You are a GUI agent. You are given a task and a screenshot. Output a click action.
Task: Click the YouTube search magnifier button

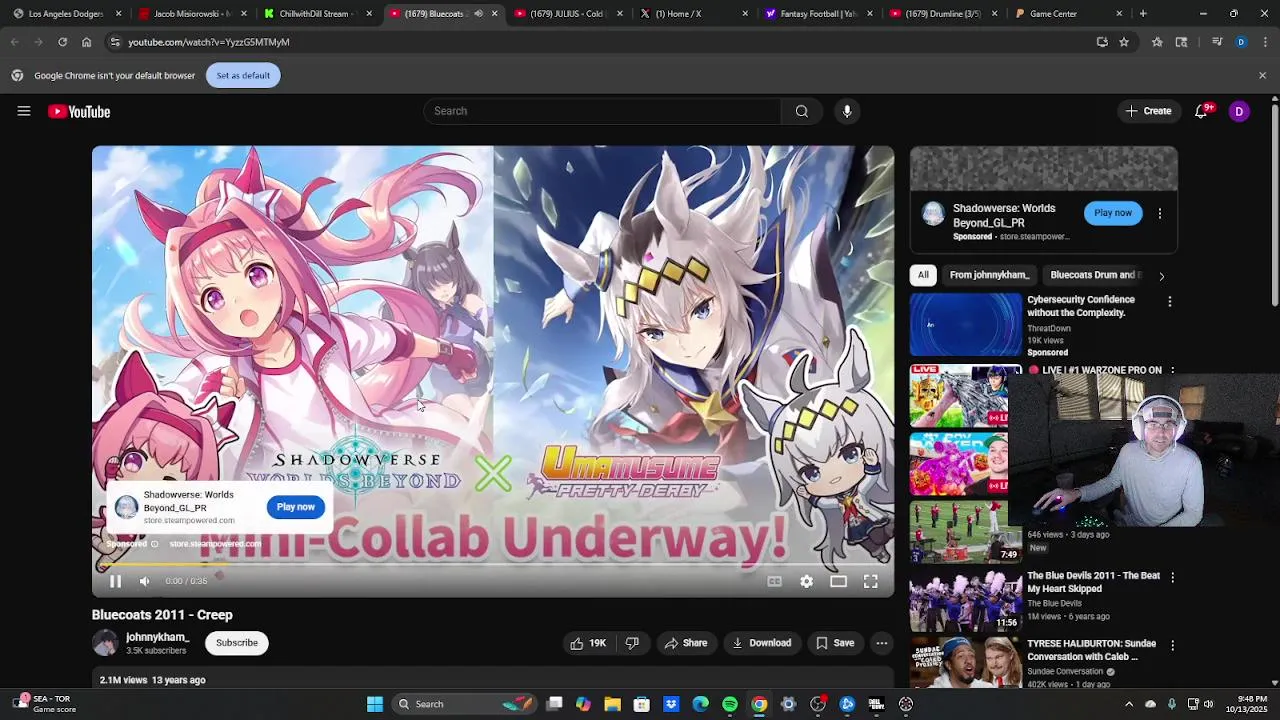tap(801, 111)
